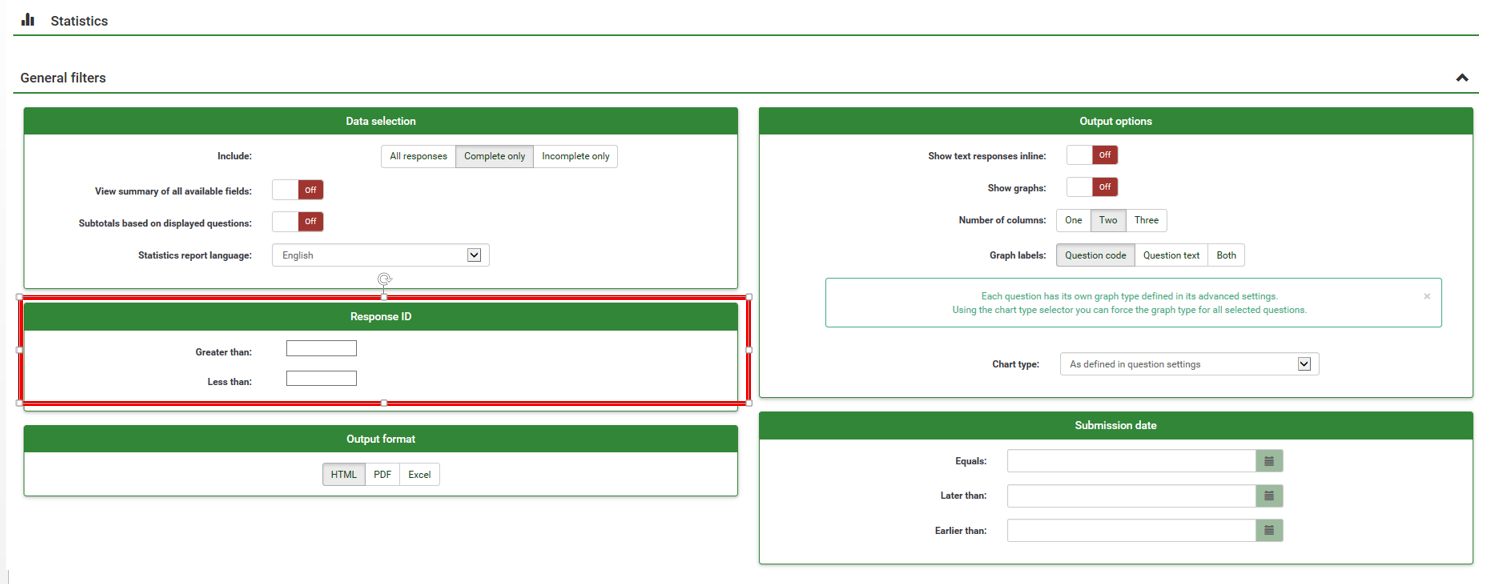Click the General filters heading text
Screen dimensions: 1486x584
(x=63, y=78)
